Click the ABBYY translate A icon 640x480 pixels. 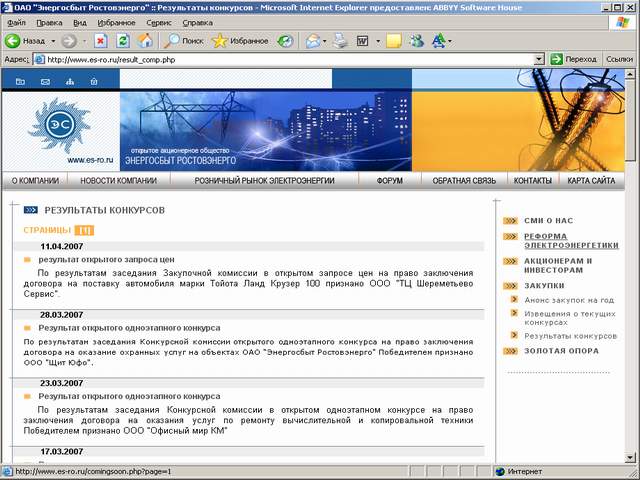(x=438, y=41)
